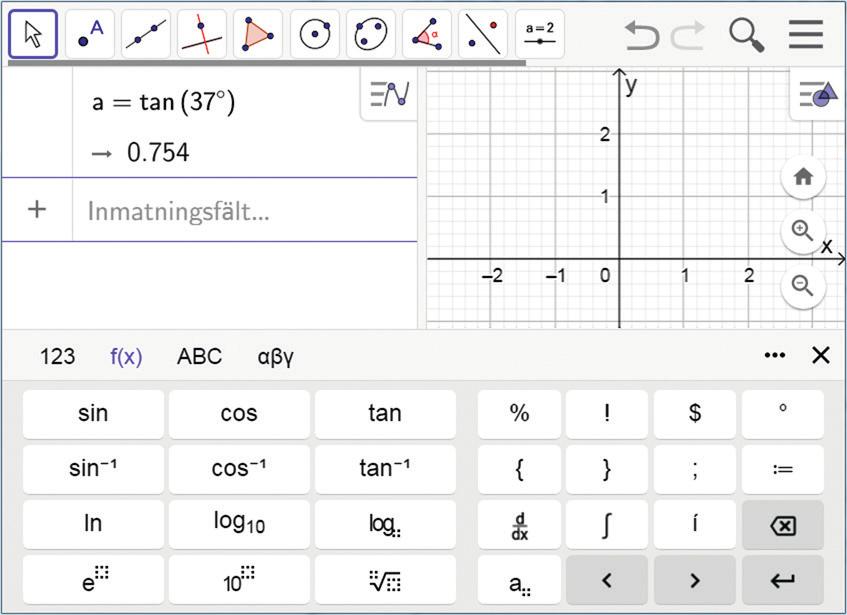Tap the ln key
This screenshot has height=615, width=847.
(93, 524)
